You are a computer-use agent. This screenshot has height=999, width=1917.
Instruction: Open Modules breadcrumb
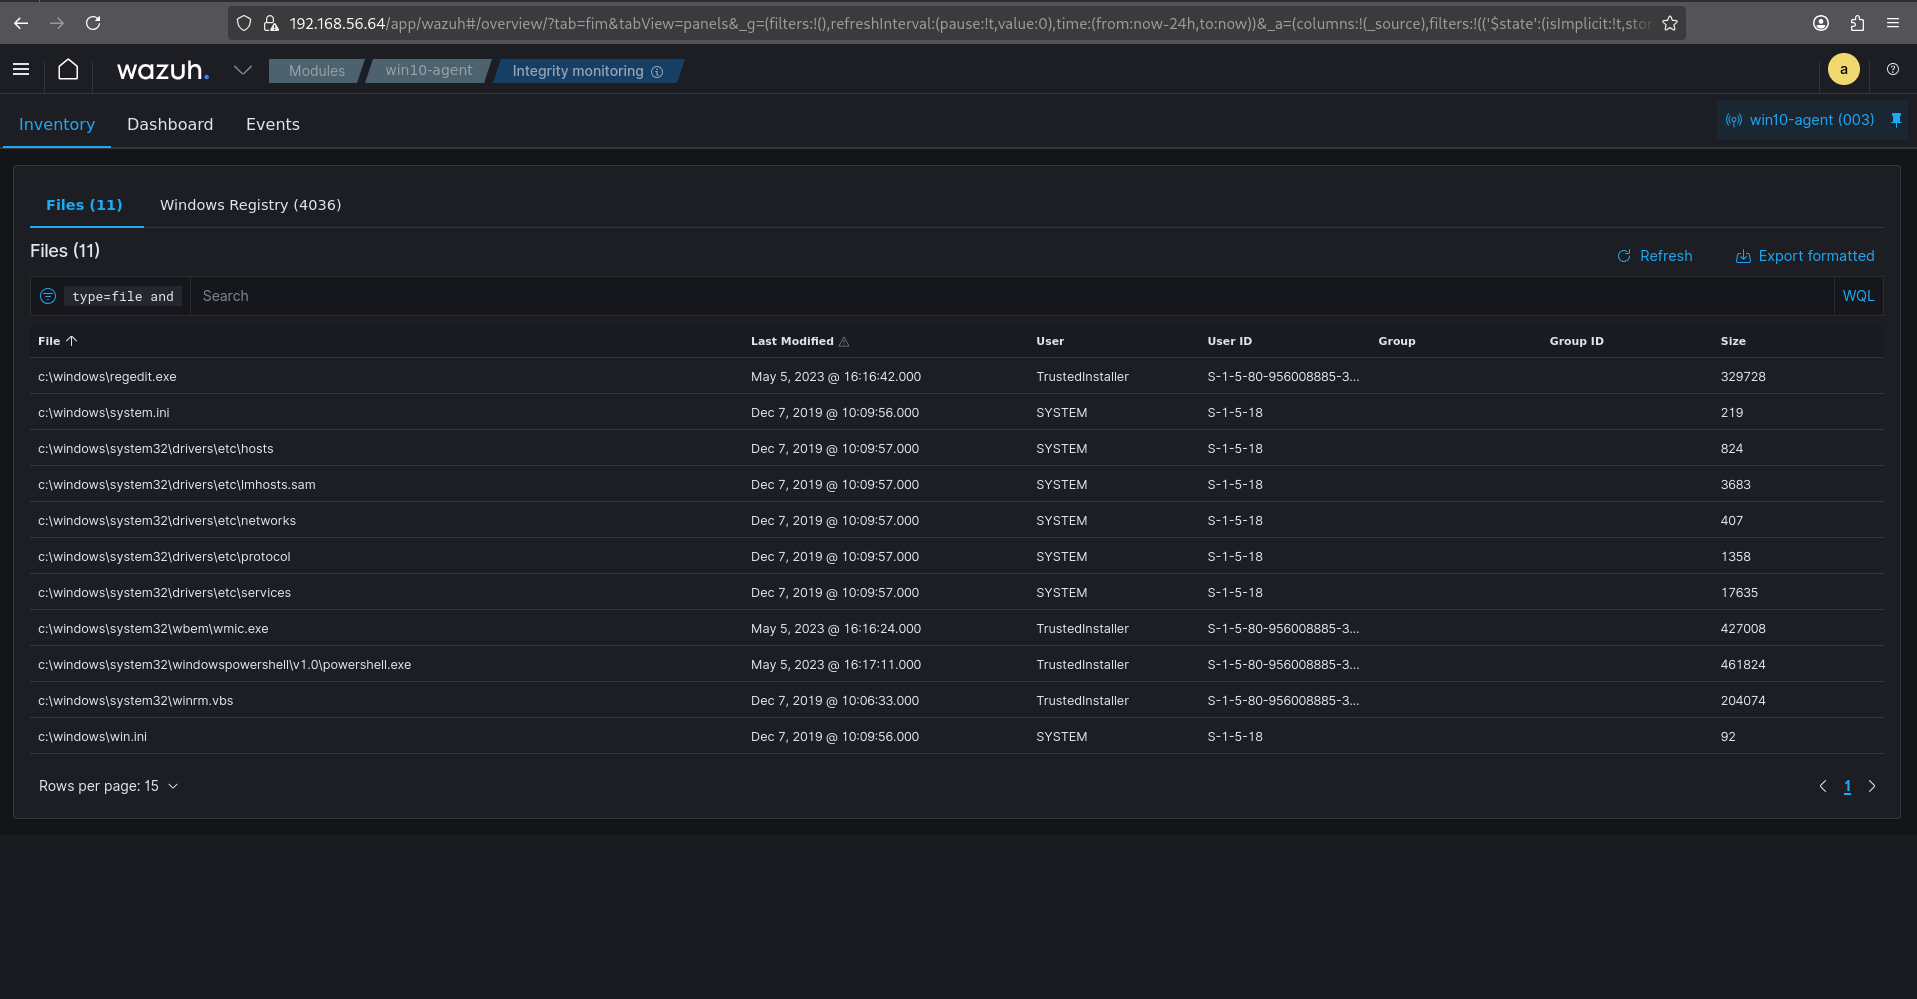click(316, 71)
